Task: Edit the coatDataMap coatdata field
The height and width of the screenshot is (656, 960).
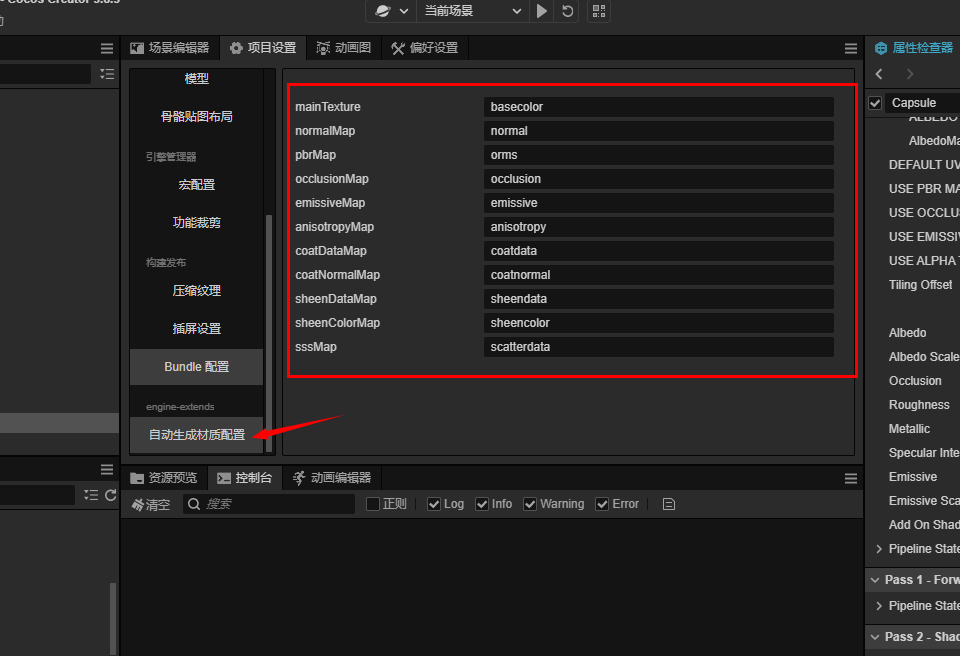Action: click(x=658, y=251)
